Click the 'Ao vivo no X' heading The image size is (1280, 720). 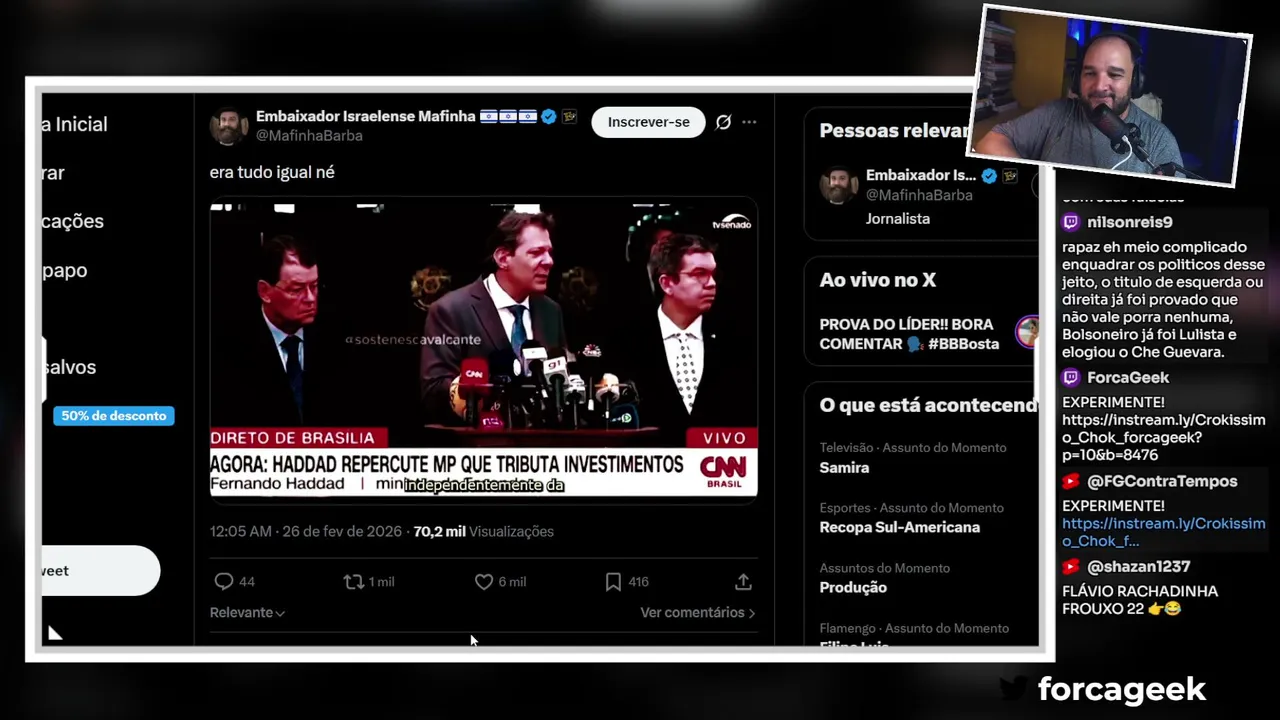click(x=878, y=280)
